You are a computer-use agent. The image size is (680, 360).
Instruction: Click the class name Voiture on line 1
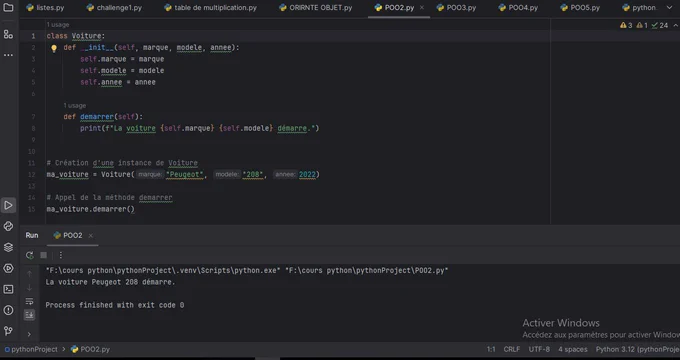click(x=86, y=36)
